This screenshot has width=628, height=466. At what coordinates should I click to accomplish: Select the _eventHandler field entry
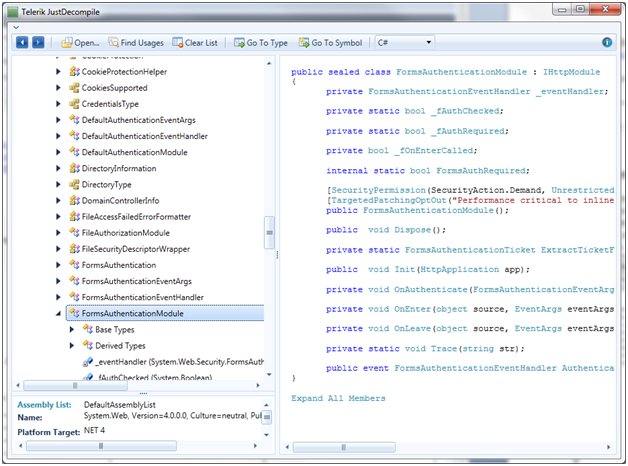tap(179, 362)
